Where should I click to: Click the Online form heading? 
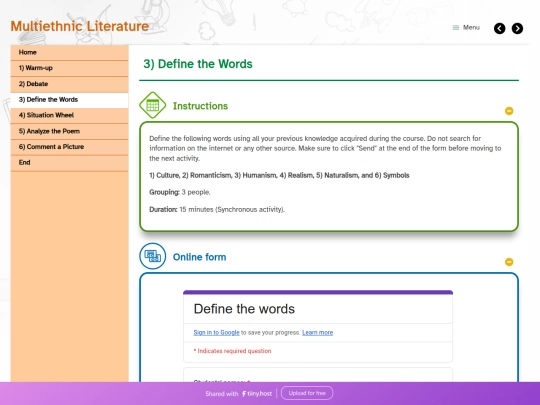(x=199, y=257)
